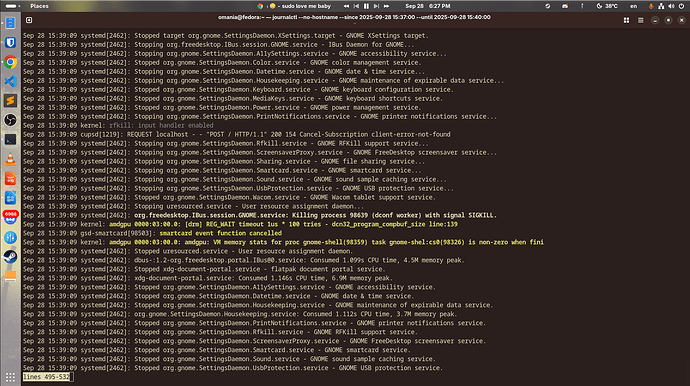This screenshot has width=690, height=386.
Task: Open the workspace indicator pill at top-left
Action: point(12,6)
